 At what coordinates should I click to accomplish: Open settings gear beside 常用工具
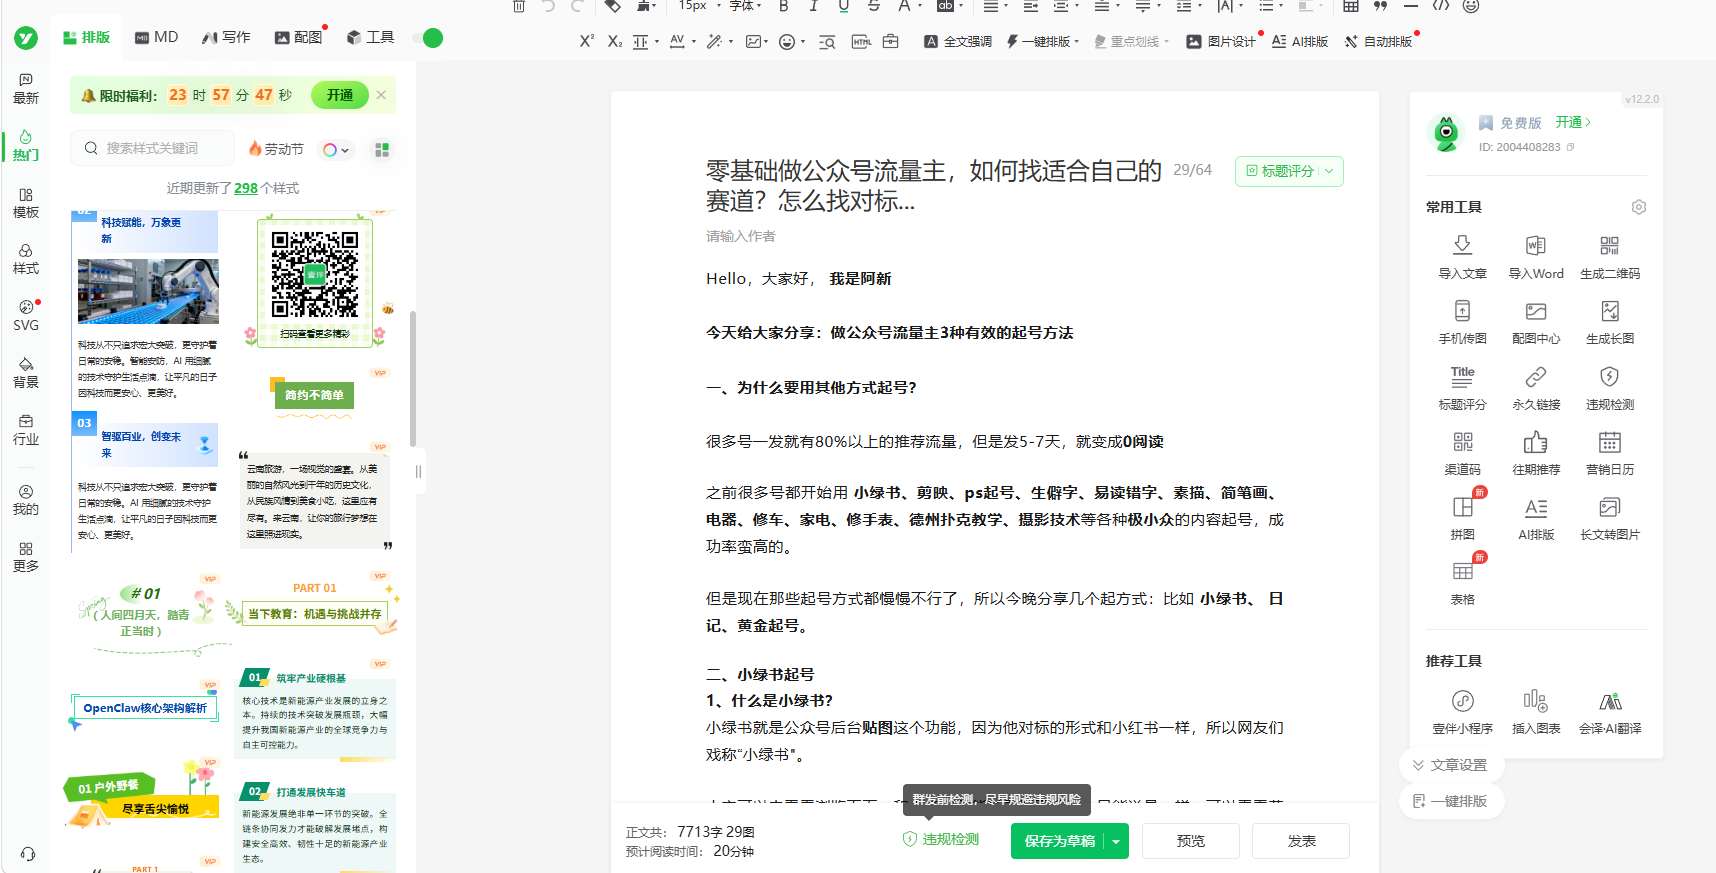[1638, 207]
